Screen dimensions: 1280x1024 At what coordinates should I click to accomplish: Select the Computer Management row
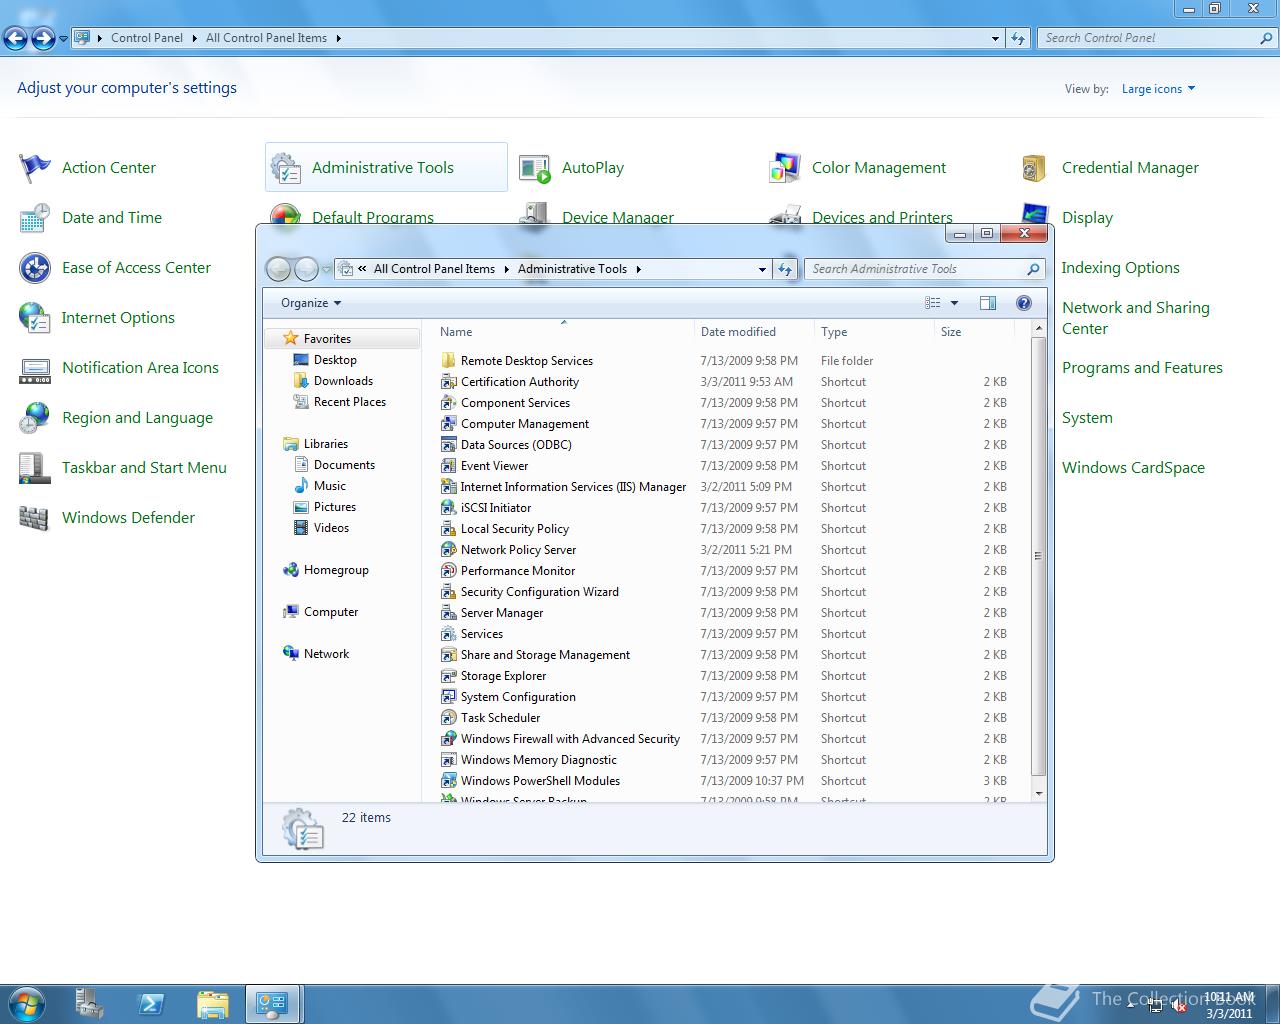point(726,424)
